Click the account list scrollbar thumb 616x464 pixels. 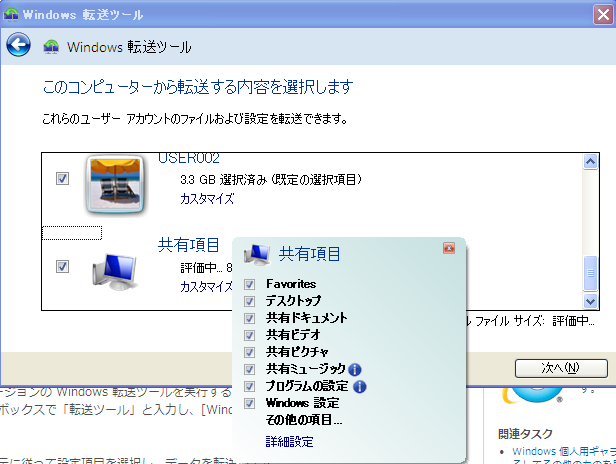pyautogui.click(x=590, y=273)
